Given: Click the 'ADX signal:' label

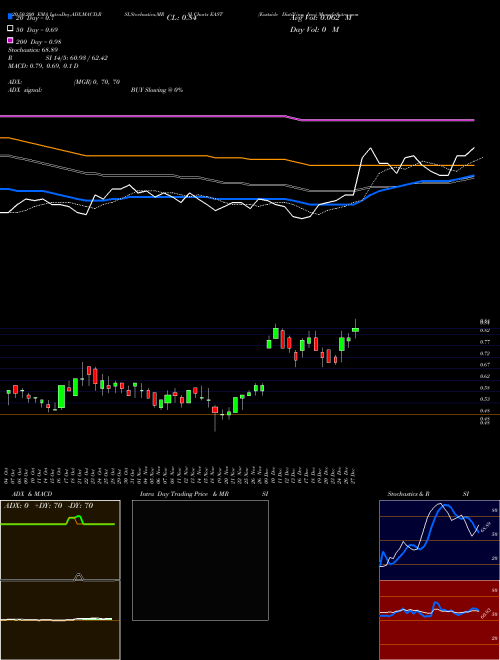Looking at the screenshot, I should (x=25, y=90).
